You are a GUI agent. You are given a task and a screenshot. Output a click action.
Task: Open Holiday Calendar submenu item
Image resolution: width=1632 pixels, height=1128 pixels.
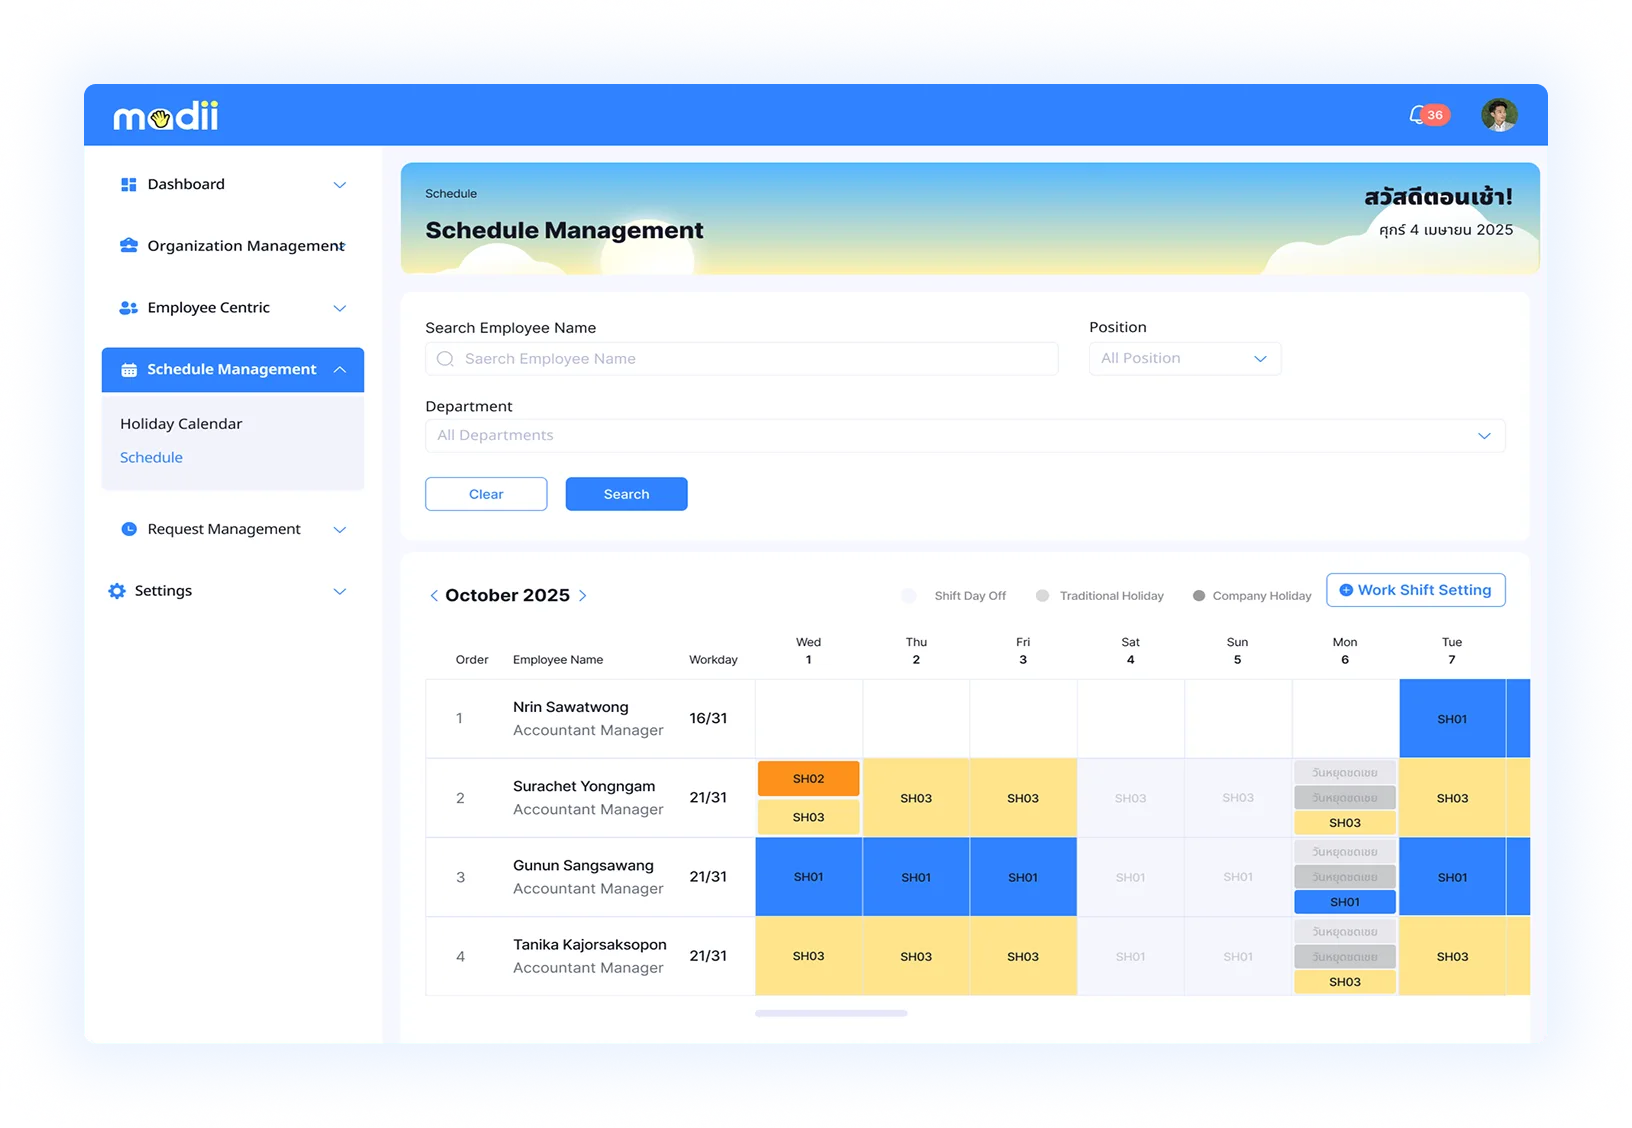point(181,424)
